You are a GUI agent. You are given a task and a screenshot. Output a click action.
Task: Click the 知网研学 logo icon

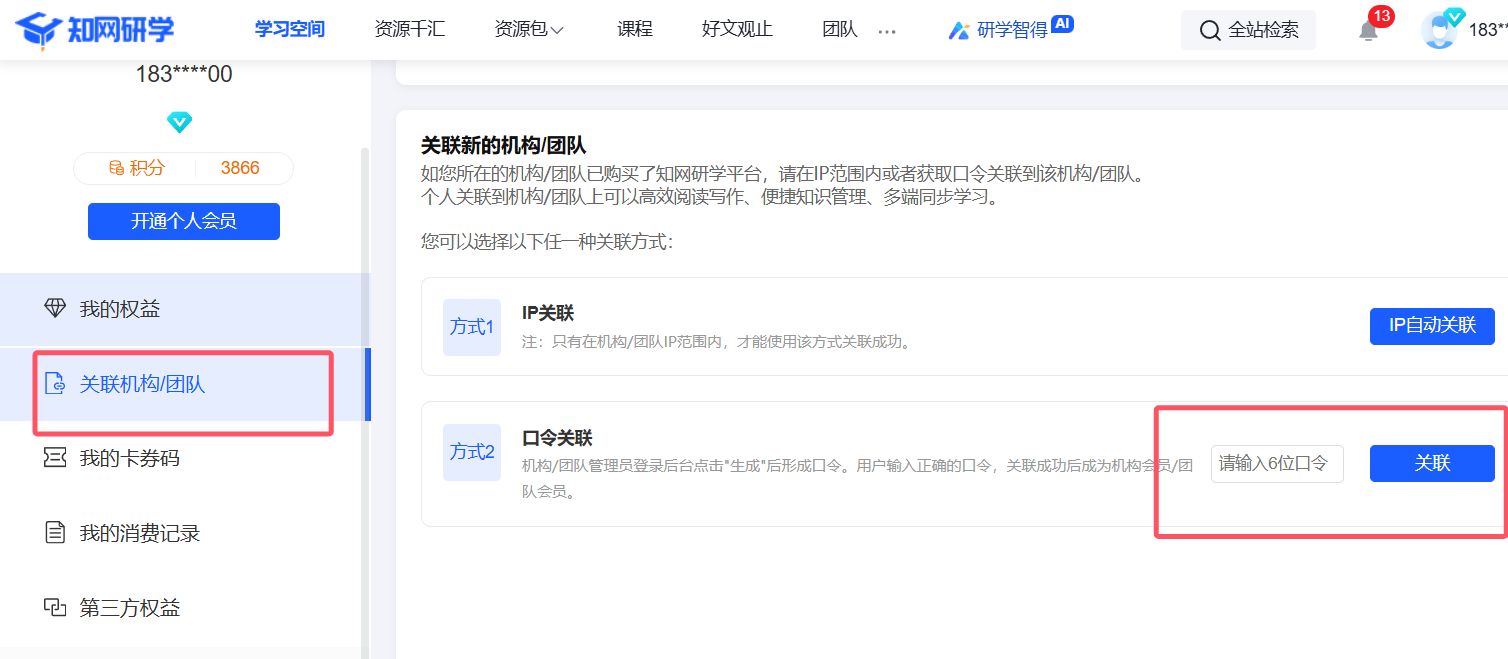pos(38,30)
